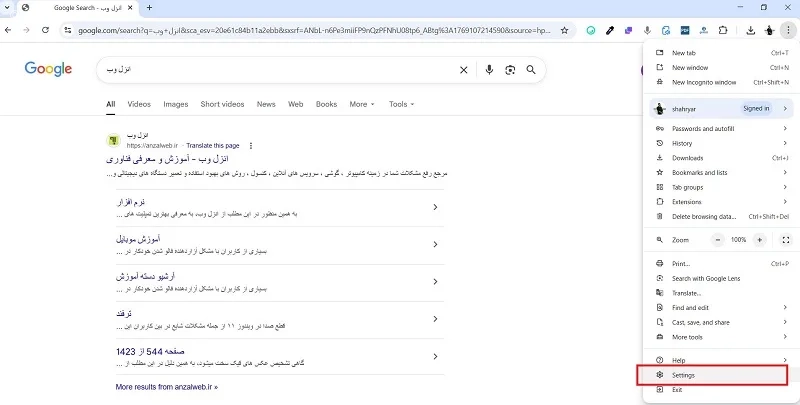Click More results from anzalweb.ir
The width and height of the screenshot is (800, 405).
167,387
